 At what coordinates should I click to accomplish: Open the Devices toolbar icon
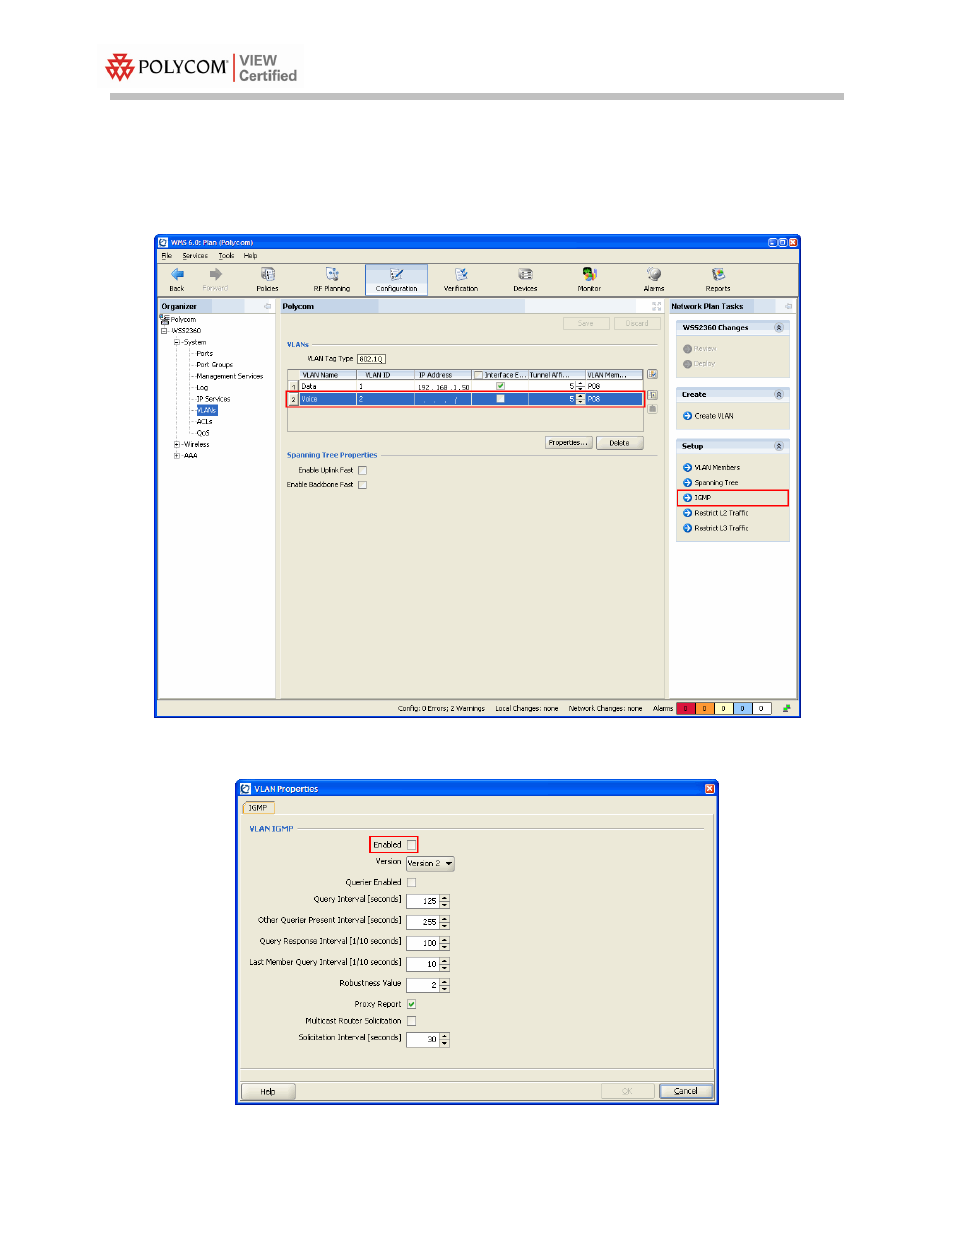525,274
